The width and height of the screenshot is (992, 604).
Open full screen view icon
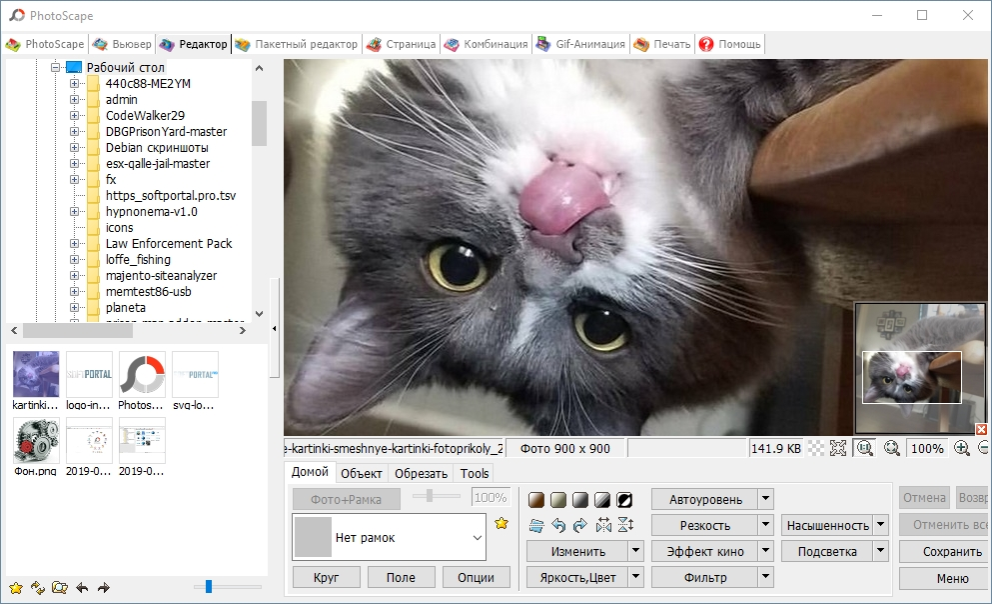(838, 449)
